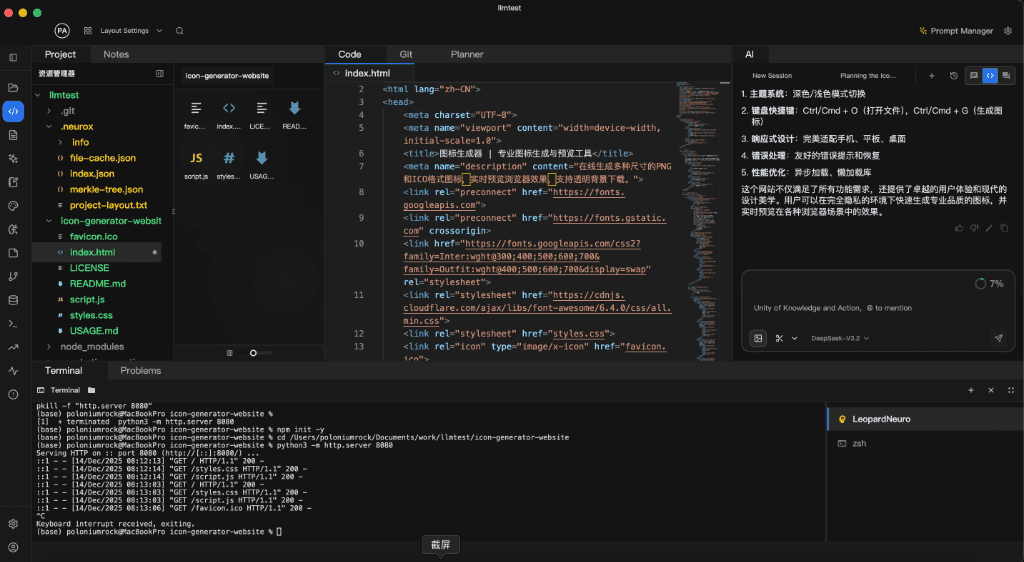Thumbs up the AI response
Screen dimensions: 1024x562
[959, 228]
